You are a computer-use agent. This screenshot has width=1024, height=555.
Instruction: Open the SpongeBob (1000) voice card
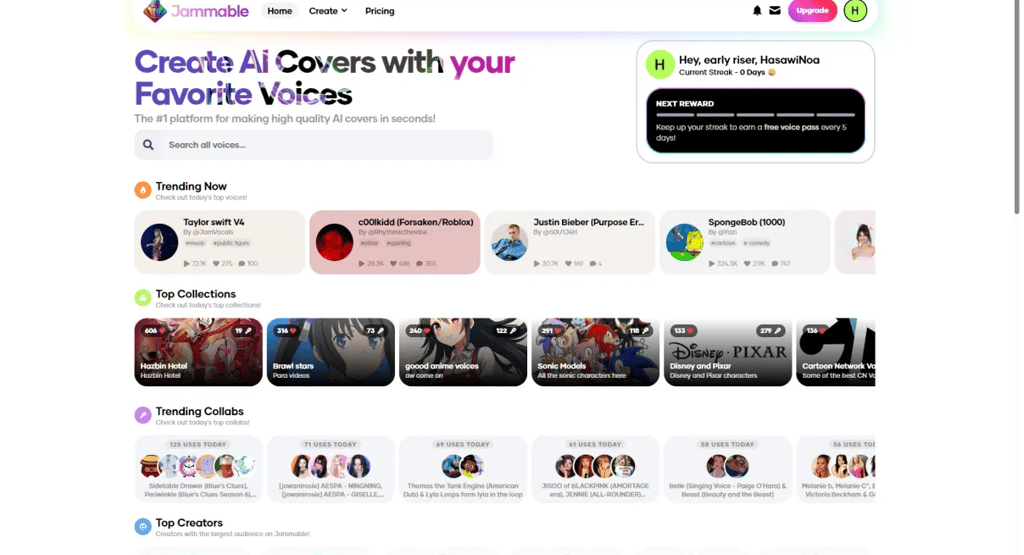click(744, 242)
